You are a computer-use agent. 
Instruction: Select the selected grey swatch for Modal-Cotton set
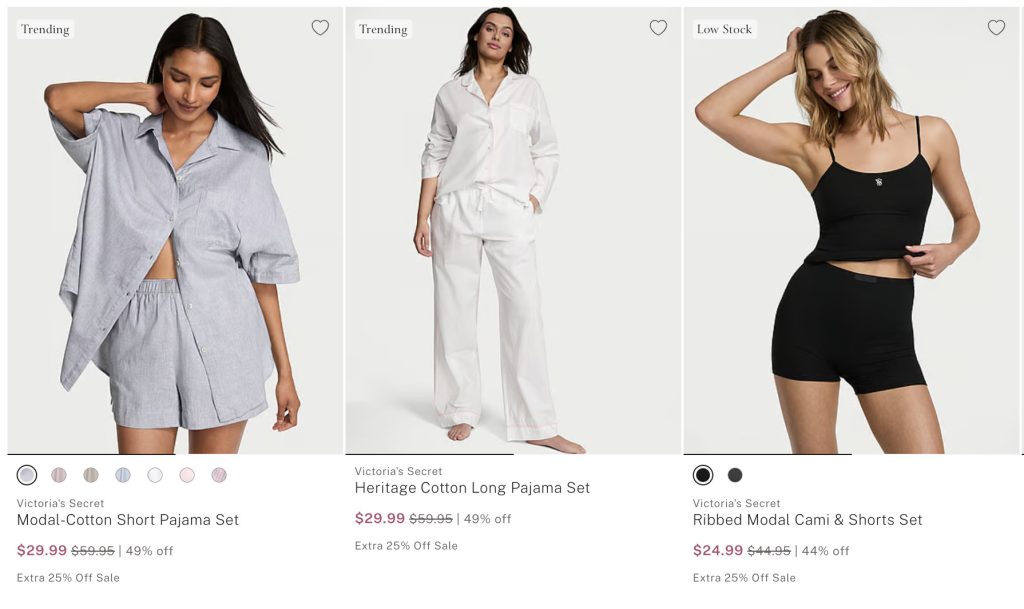(27, 475)
